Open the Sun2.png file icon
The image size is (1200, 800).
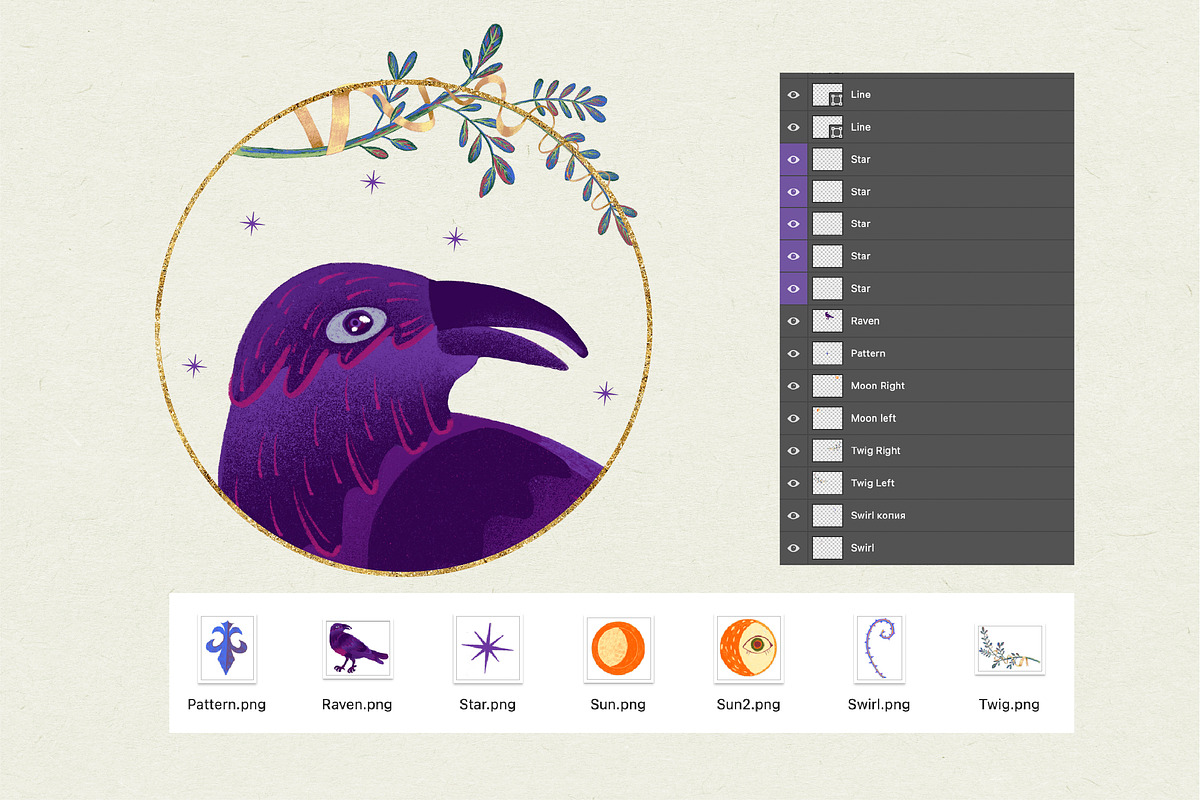pos(748,648)
